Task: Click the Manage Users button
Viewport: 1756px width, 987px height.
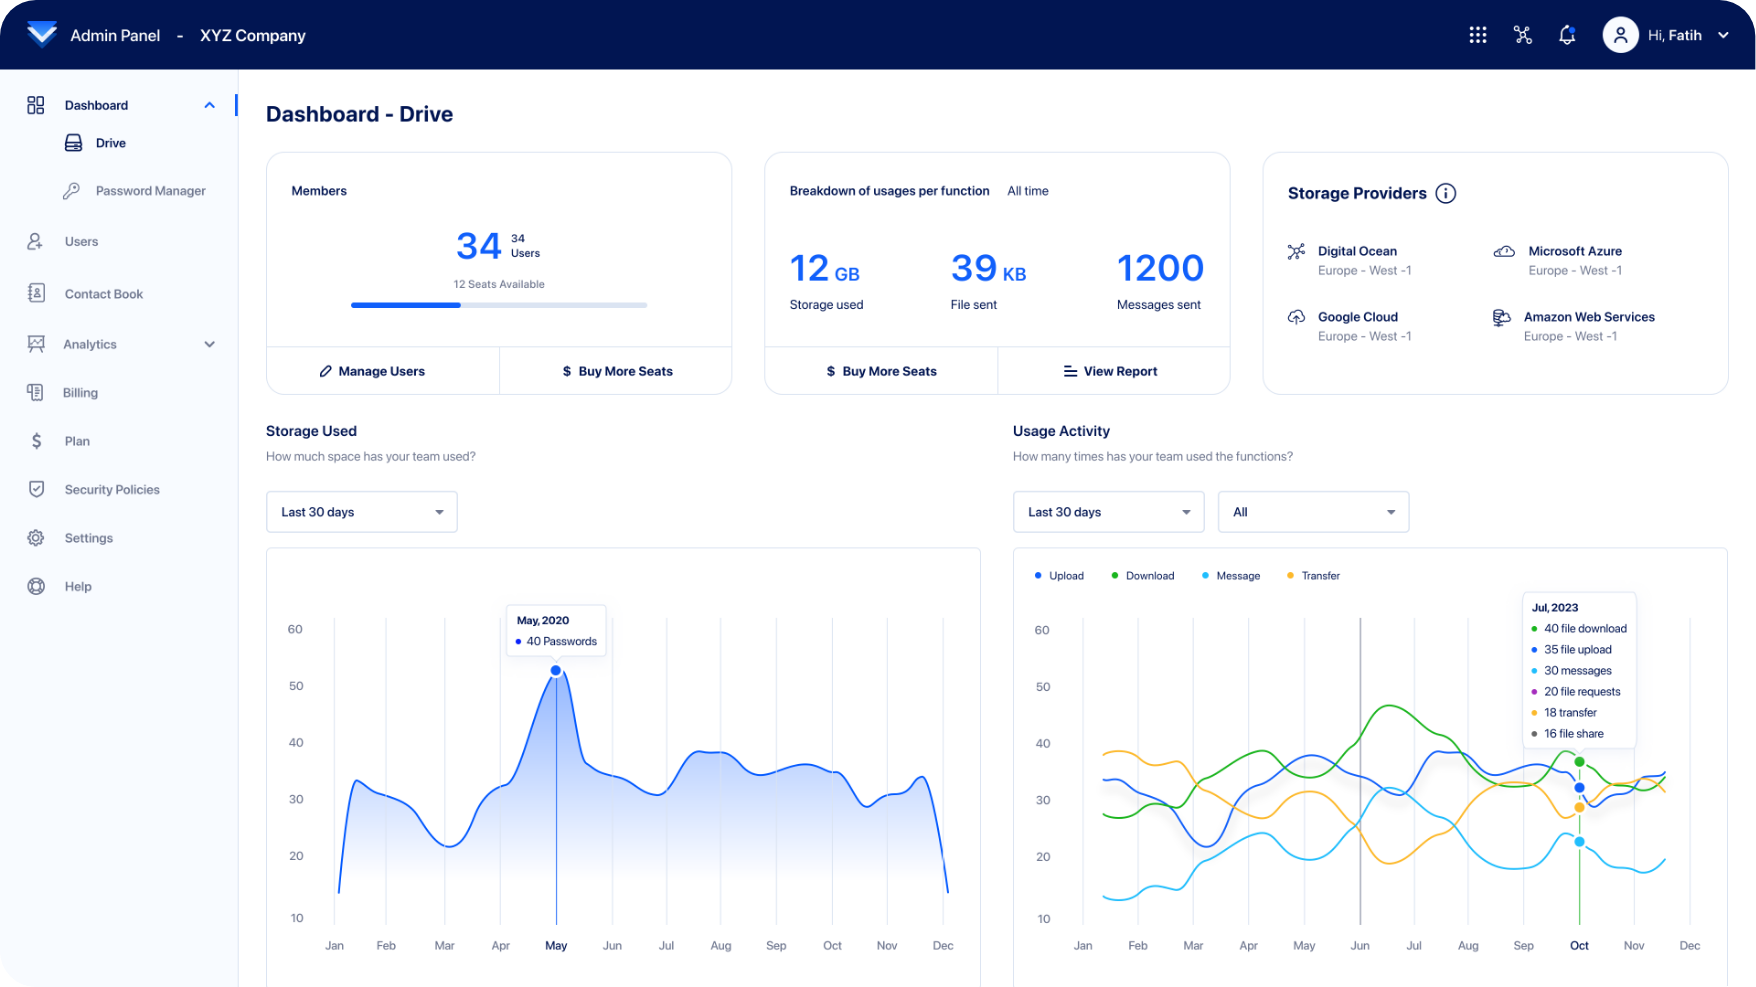Action: [382, 371]
